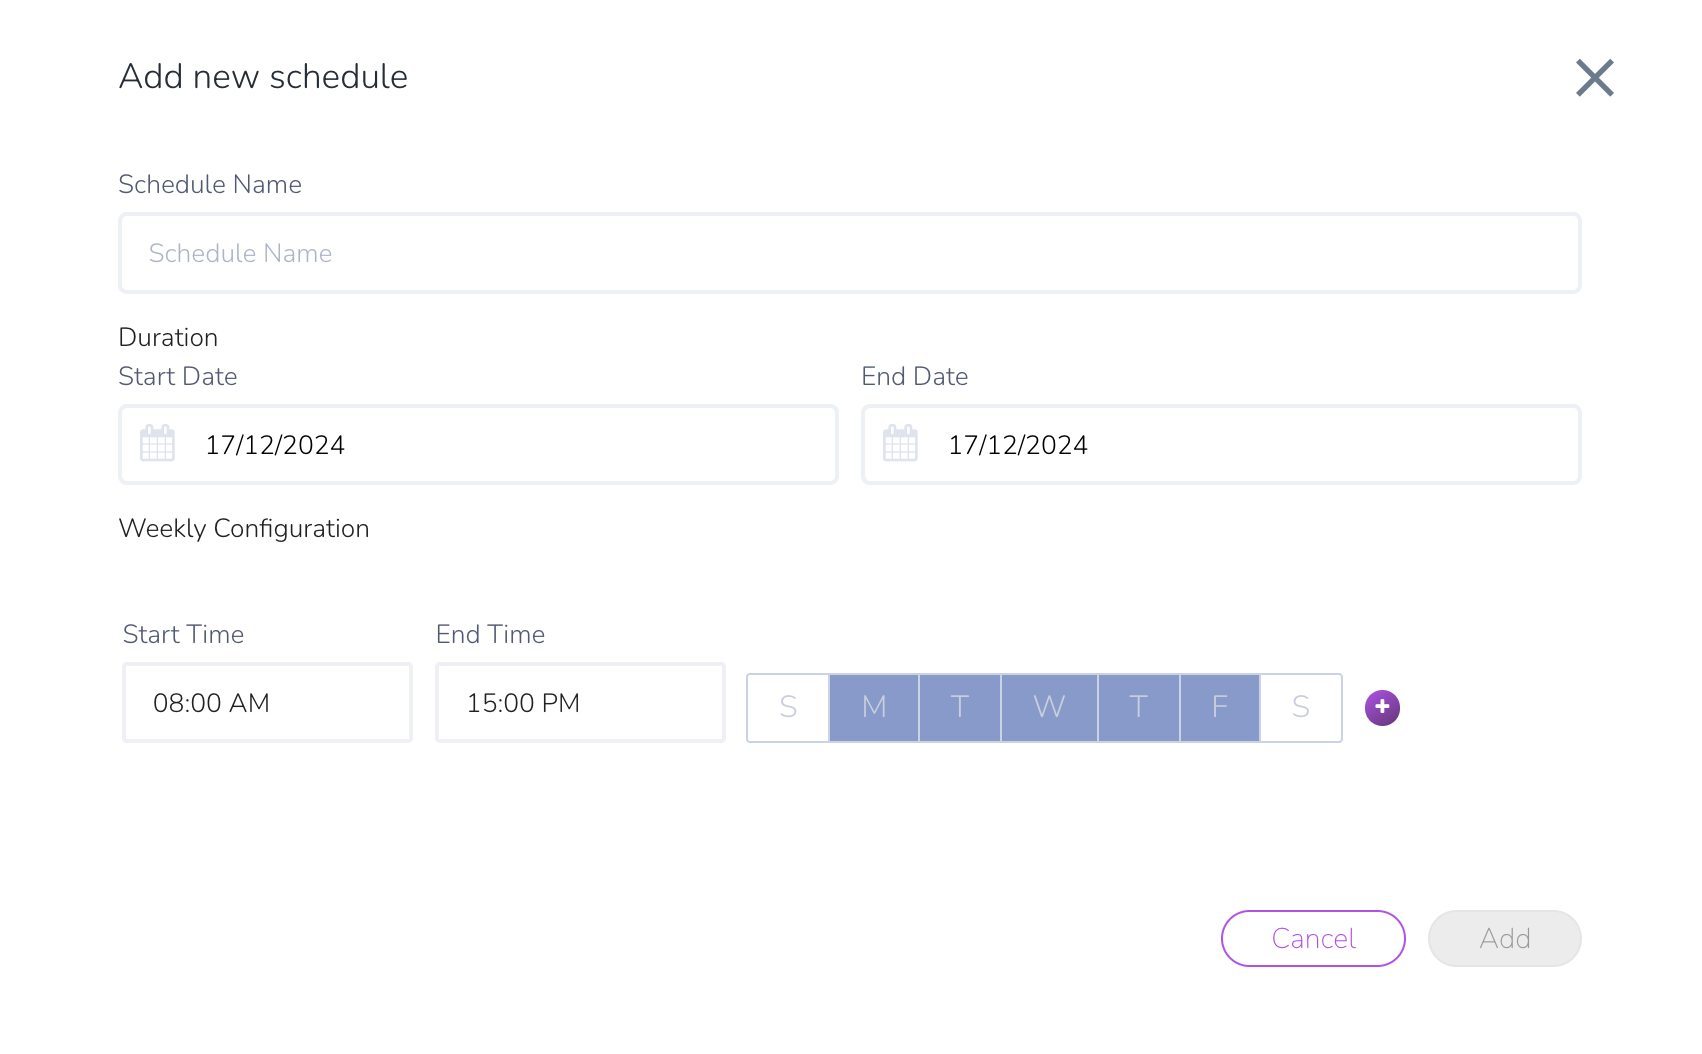Add another time row with plus icon
This screenshot has height=1054, width=1702.
(x=1382, y=708)
